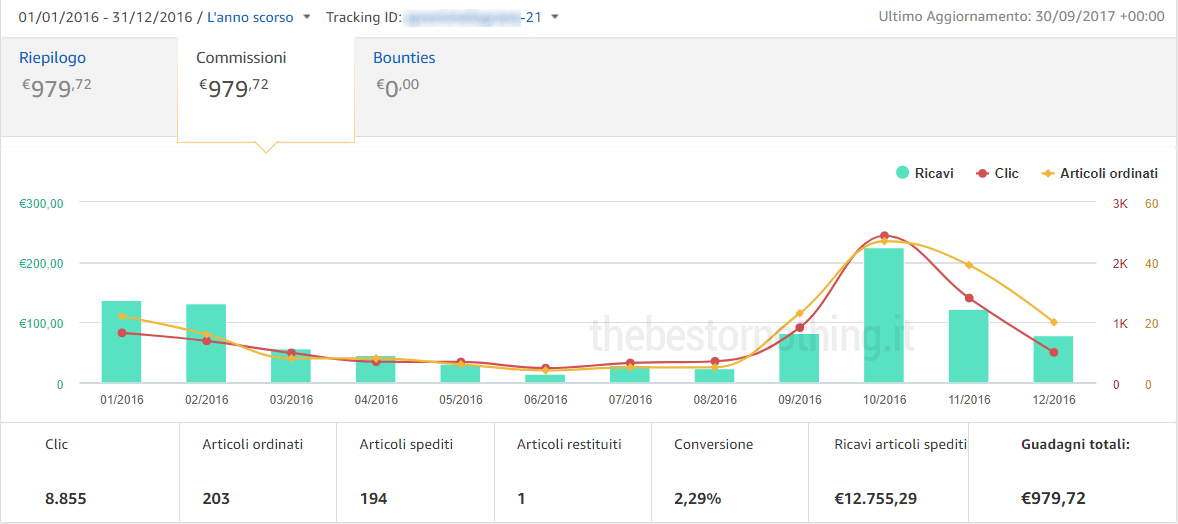The height and width of the screenshot is (524, 1178).
Task: Click the date range 01/01/2016 - 31/12/2016
Action: 105,17
